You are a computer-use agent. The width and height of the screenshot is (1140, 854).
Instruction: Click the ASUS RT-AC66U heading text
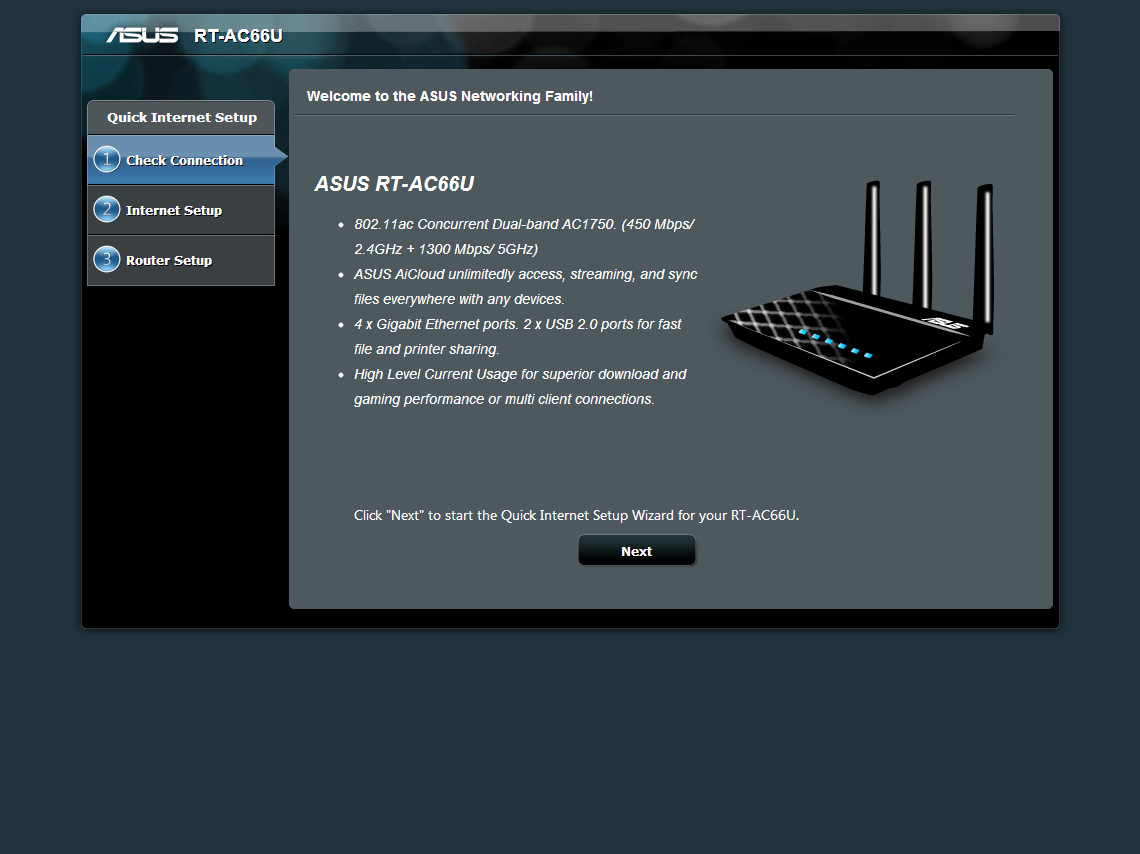tap(395, 184)
